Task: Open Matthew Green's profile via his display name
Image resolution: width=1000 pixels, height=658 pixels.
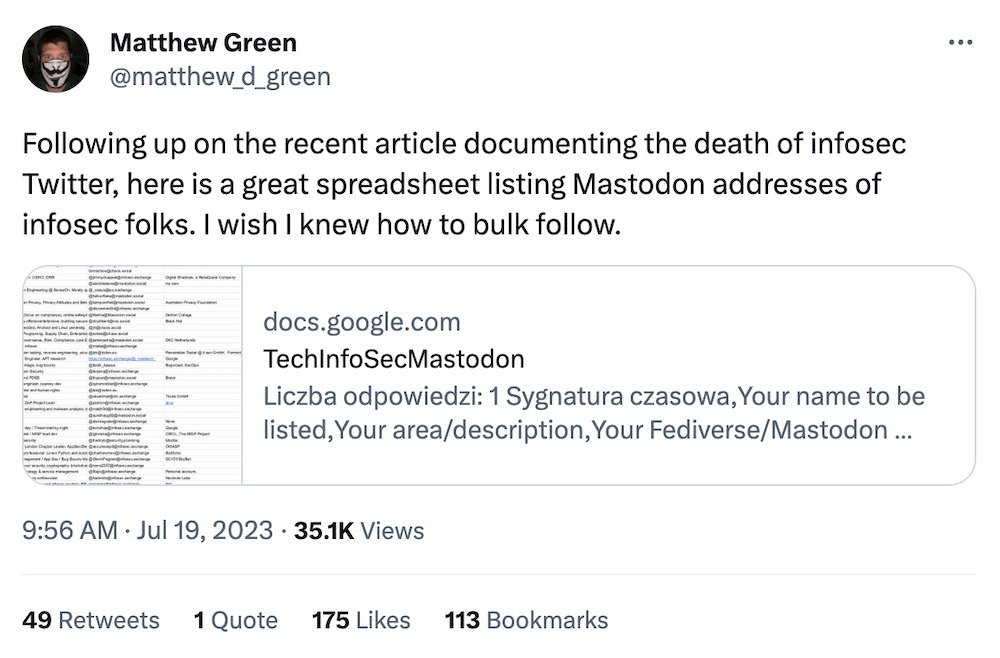Action: pyautogui.click(x=205, y=43)
